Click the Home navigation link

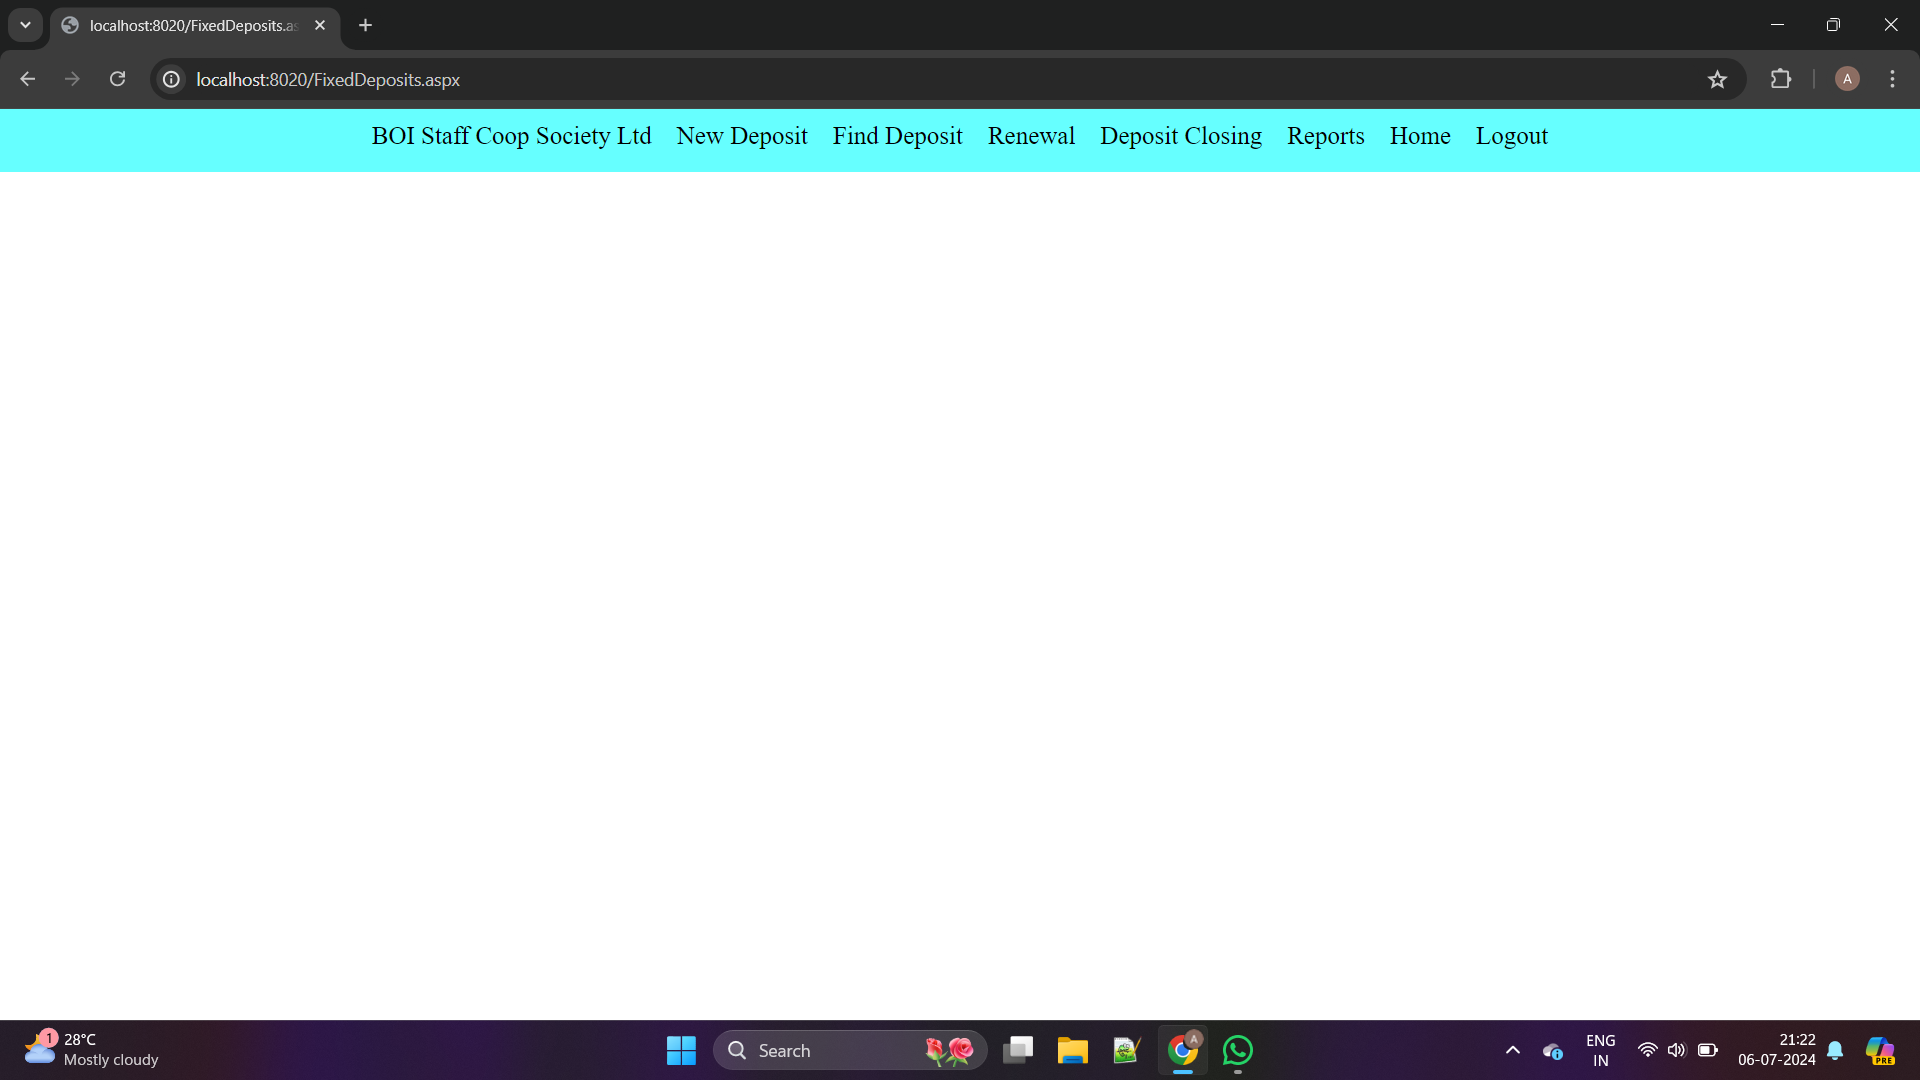1419,136
